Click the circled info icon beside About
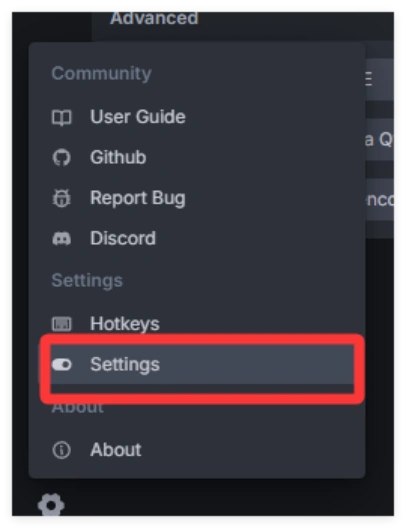 (x=62, y=450)
